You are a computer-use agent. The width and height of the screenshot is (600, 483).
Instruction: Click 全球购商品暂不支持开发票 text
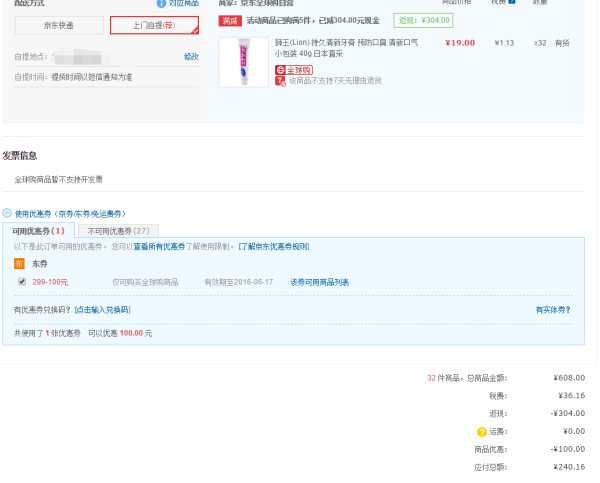59,179
